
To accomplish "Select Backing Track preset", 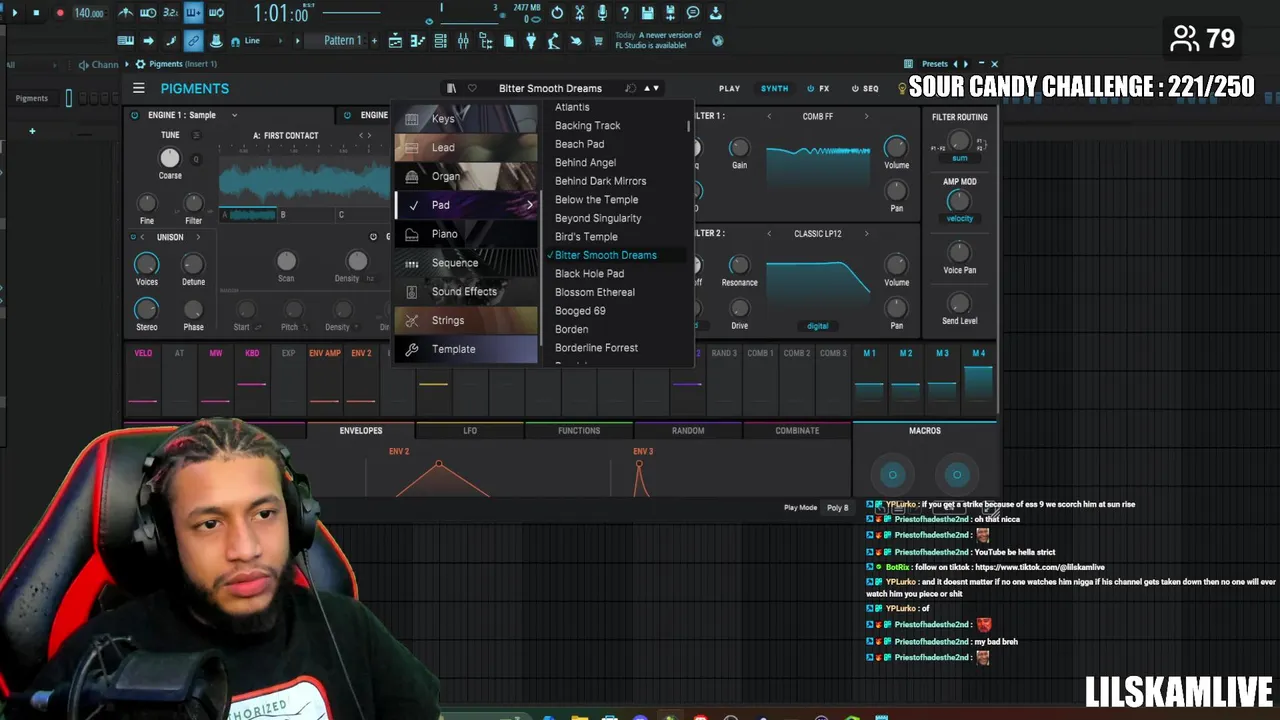I will tap(588, 125).
